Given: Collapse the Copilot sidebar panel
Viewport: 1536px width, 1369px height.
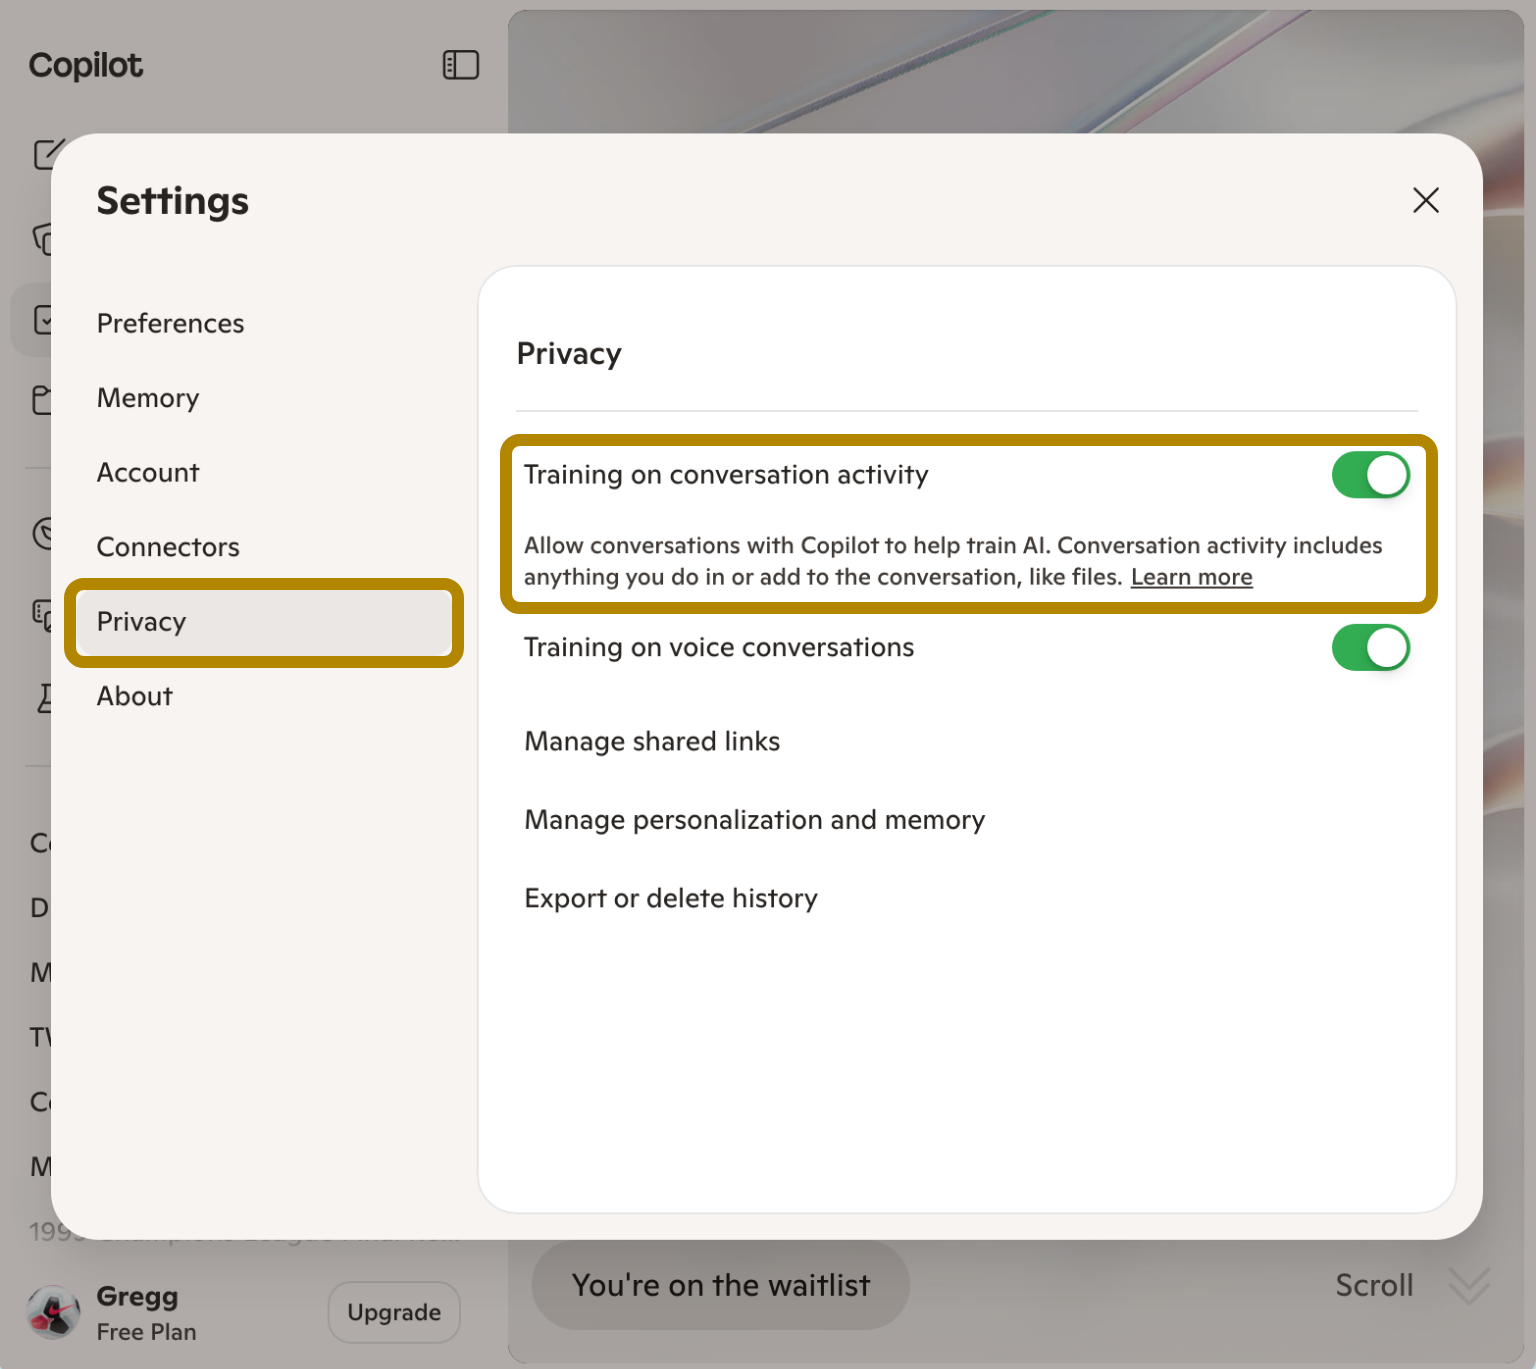Looking at the screenshot, I should 461,64.
